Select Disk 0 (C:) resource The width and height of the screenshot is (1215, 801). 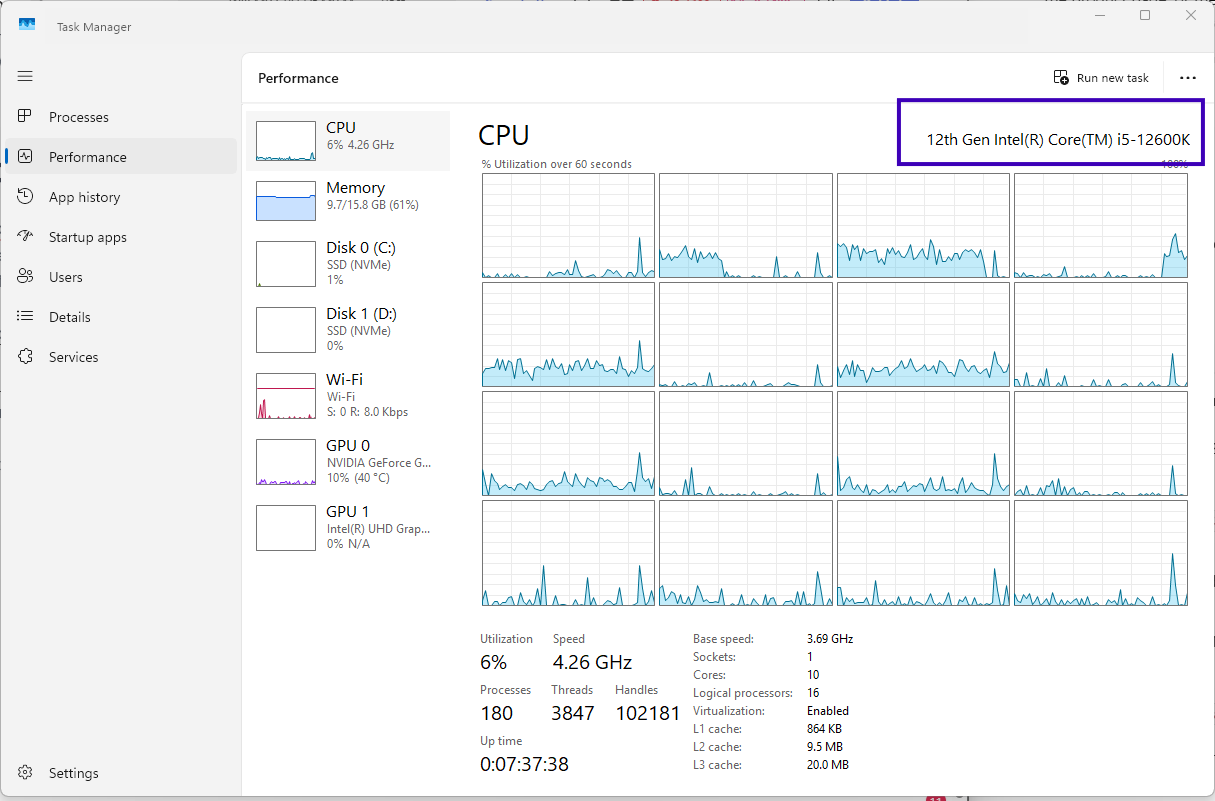pyautogui.click(x=348, y=264)
